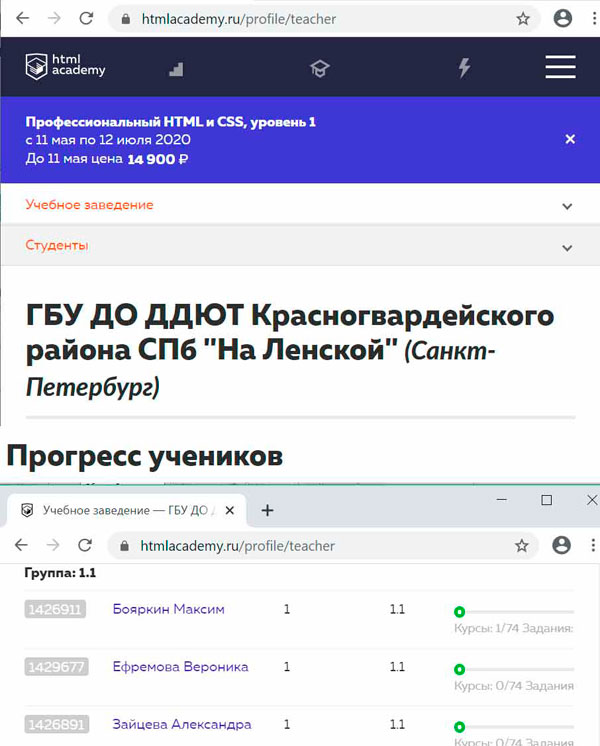Click the lock icon in upper address bar
Screen dimensions: 600x746
126,19
